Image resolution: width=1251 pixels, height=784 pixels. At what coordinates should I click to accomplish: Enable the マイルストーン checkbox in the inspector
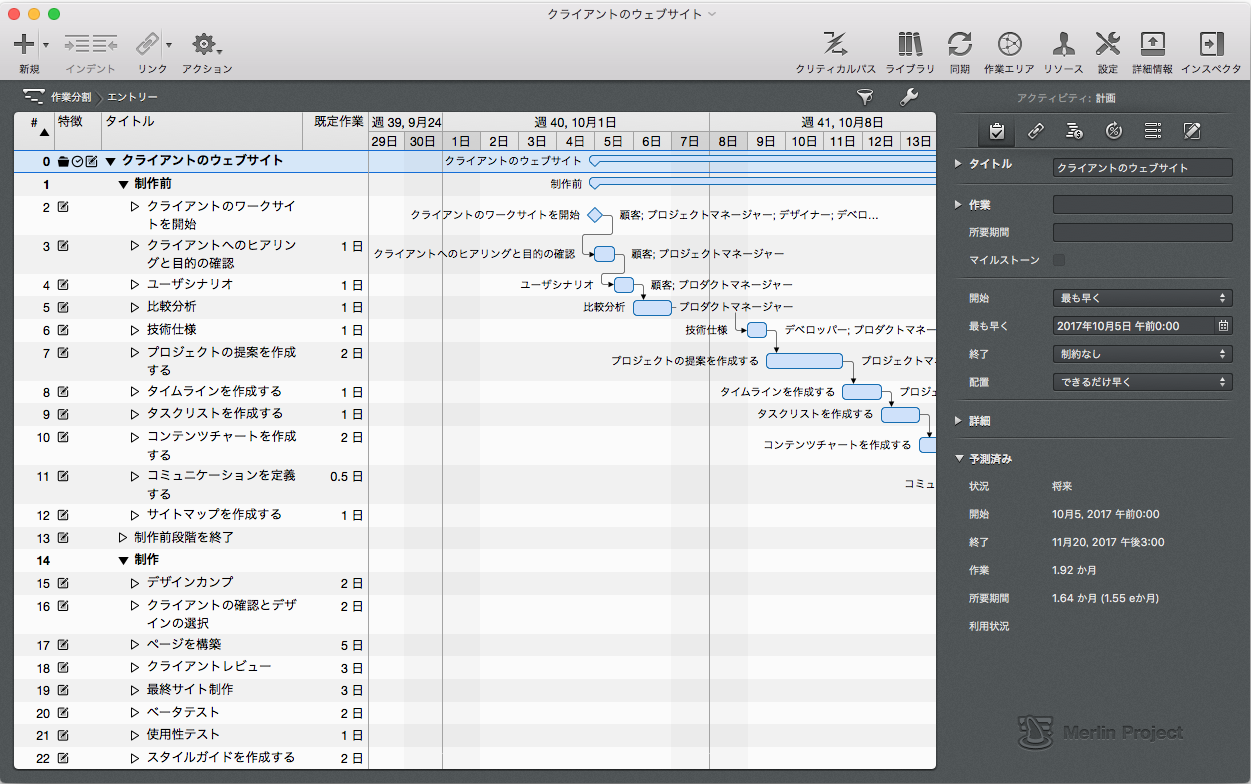click(x=1060, y=259)
